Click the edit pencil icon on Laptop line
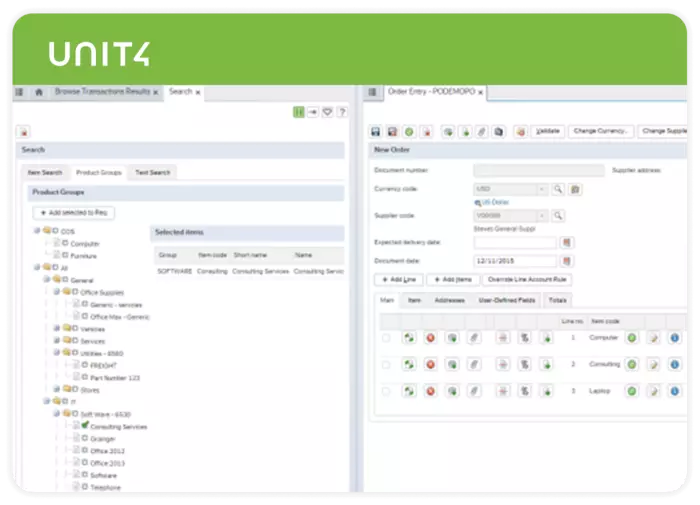The height and width of the screenshot is (505, 700). (654, 392)
